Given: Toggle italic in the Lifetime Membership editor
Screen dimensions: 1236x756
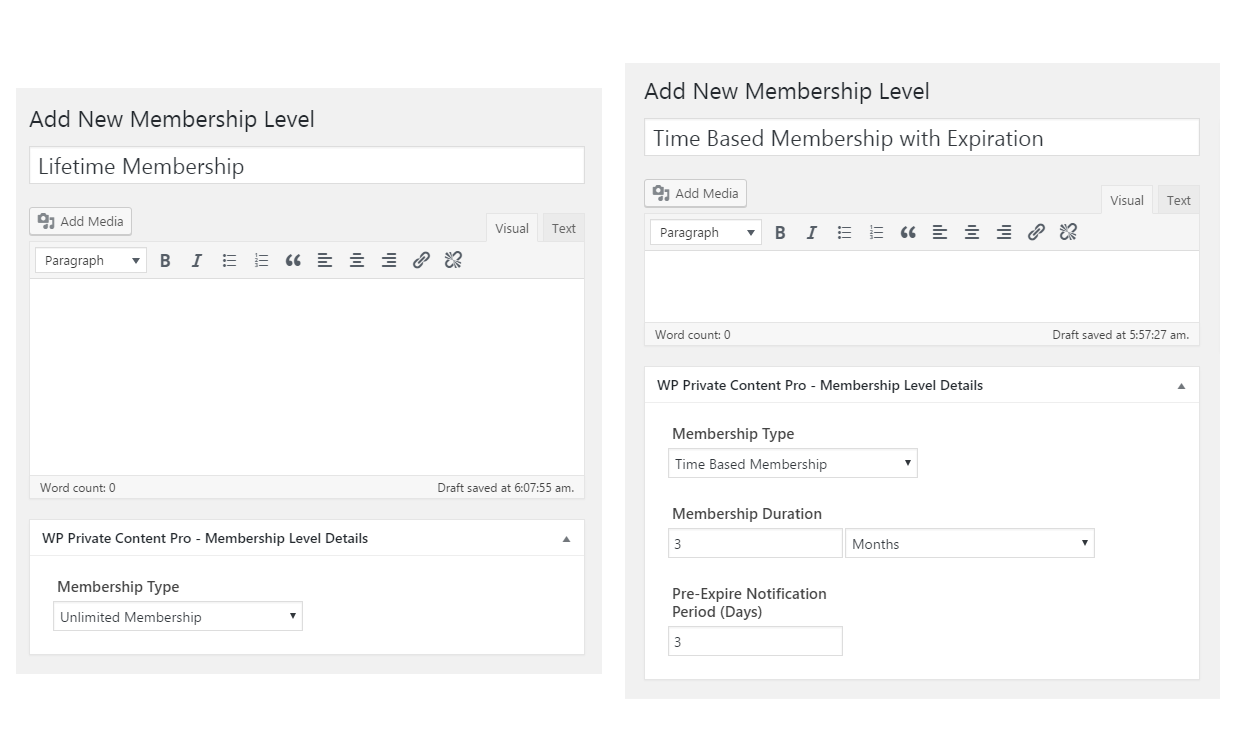Looking at the screenshot, I should [197, 260].
